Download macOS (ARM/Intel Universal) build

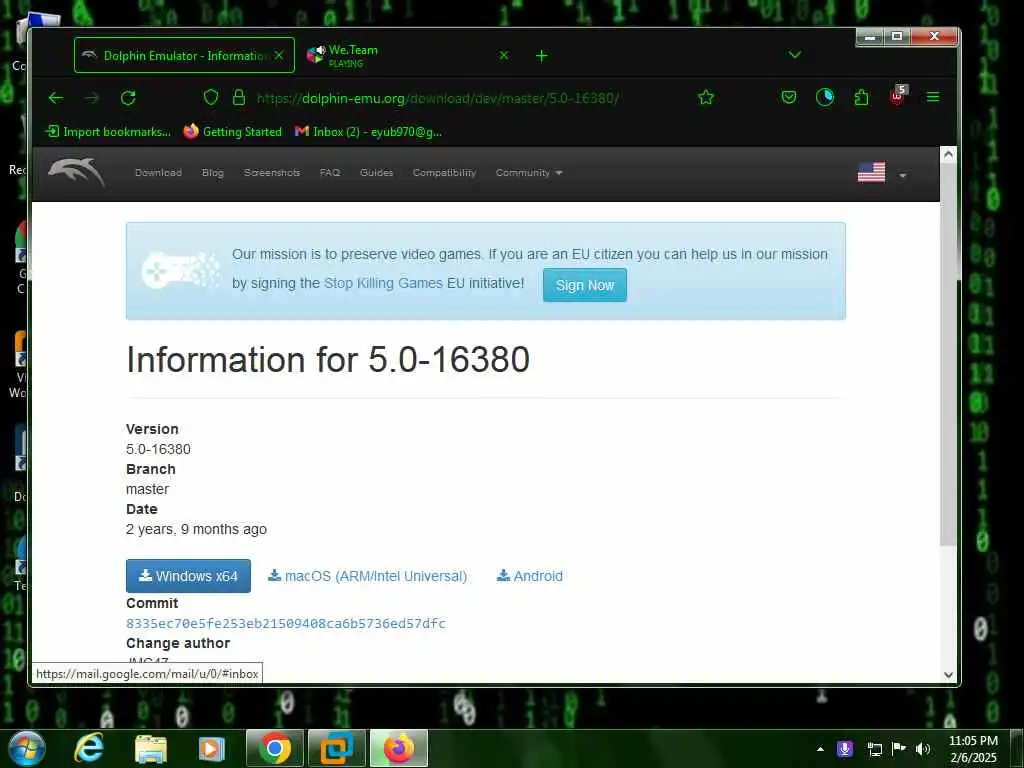pyautogui.click(x=368, y=576)
